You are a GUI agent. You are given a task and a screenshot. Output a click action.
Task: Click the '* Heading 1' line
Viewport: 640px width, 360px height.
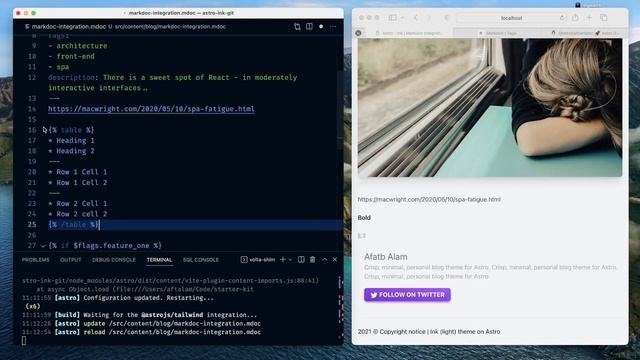point(71,140)
